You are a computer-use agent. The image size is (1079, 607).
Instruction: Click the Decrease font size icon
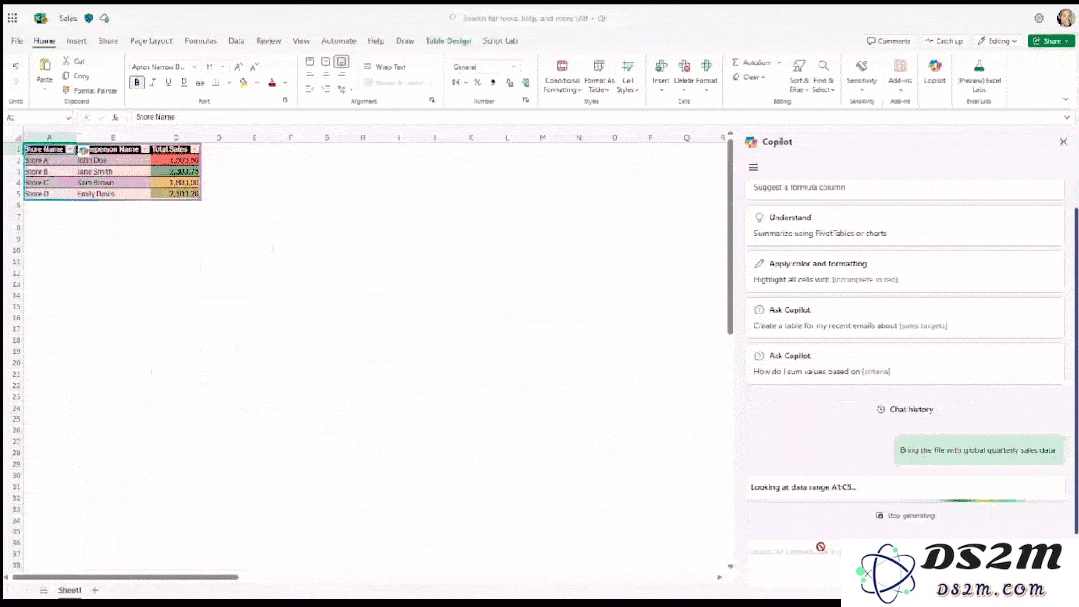point(254,67)
